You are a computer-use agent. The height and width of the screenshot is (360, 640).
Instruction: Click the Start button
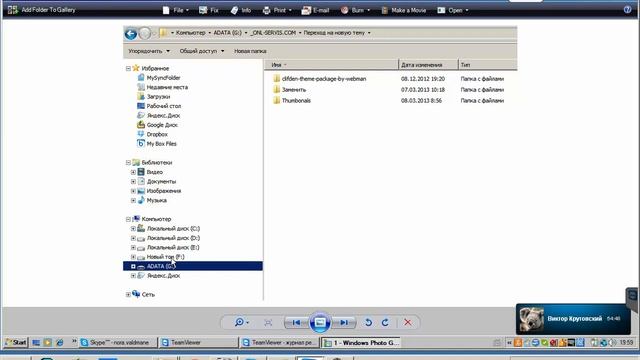[x=16, y=343]
